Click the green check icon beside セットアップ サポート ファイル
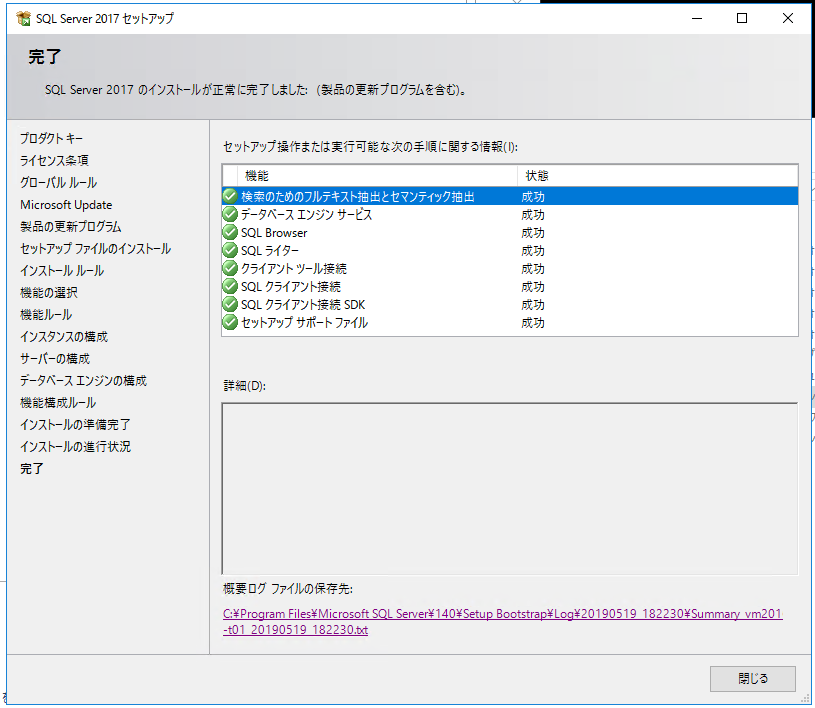 (x=230, y=322)
